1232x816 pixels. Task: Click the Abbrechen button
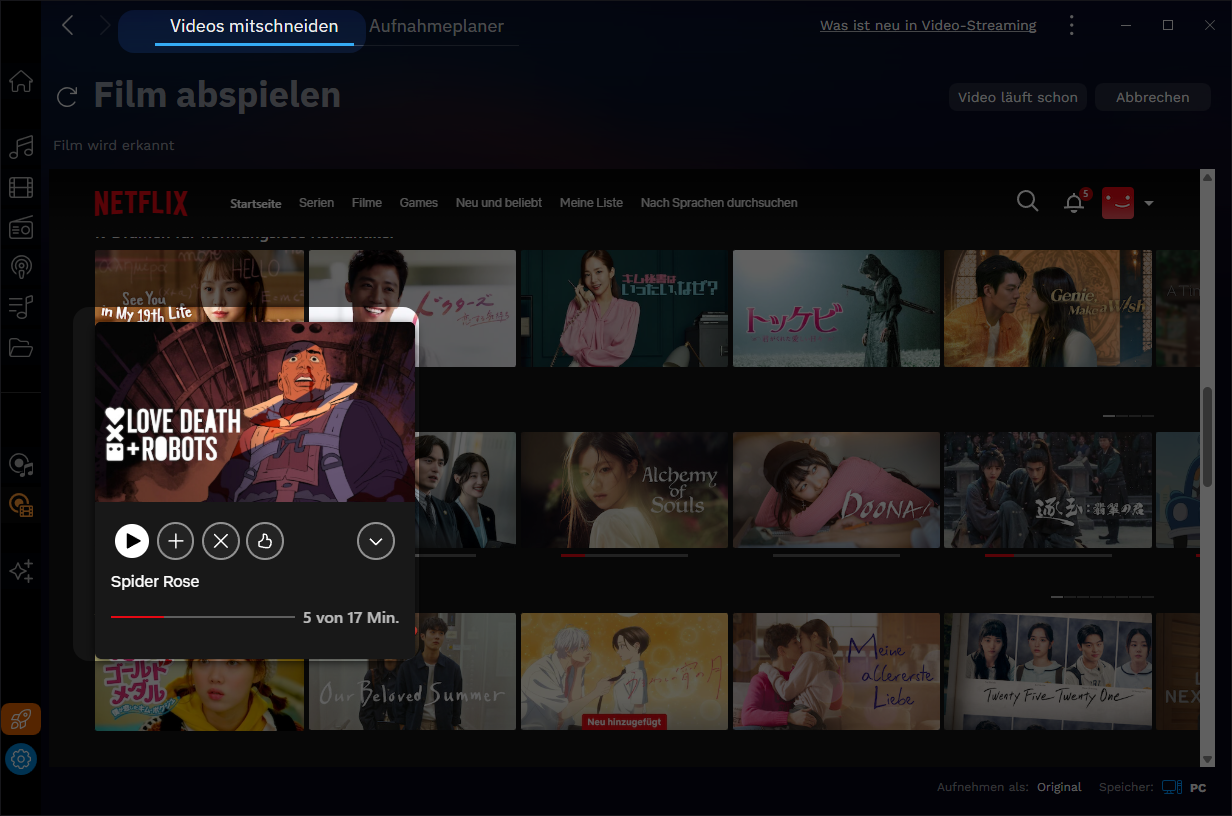click(1153, 97)
